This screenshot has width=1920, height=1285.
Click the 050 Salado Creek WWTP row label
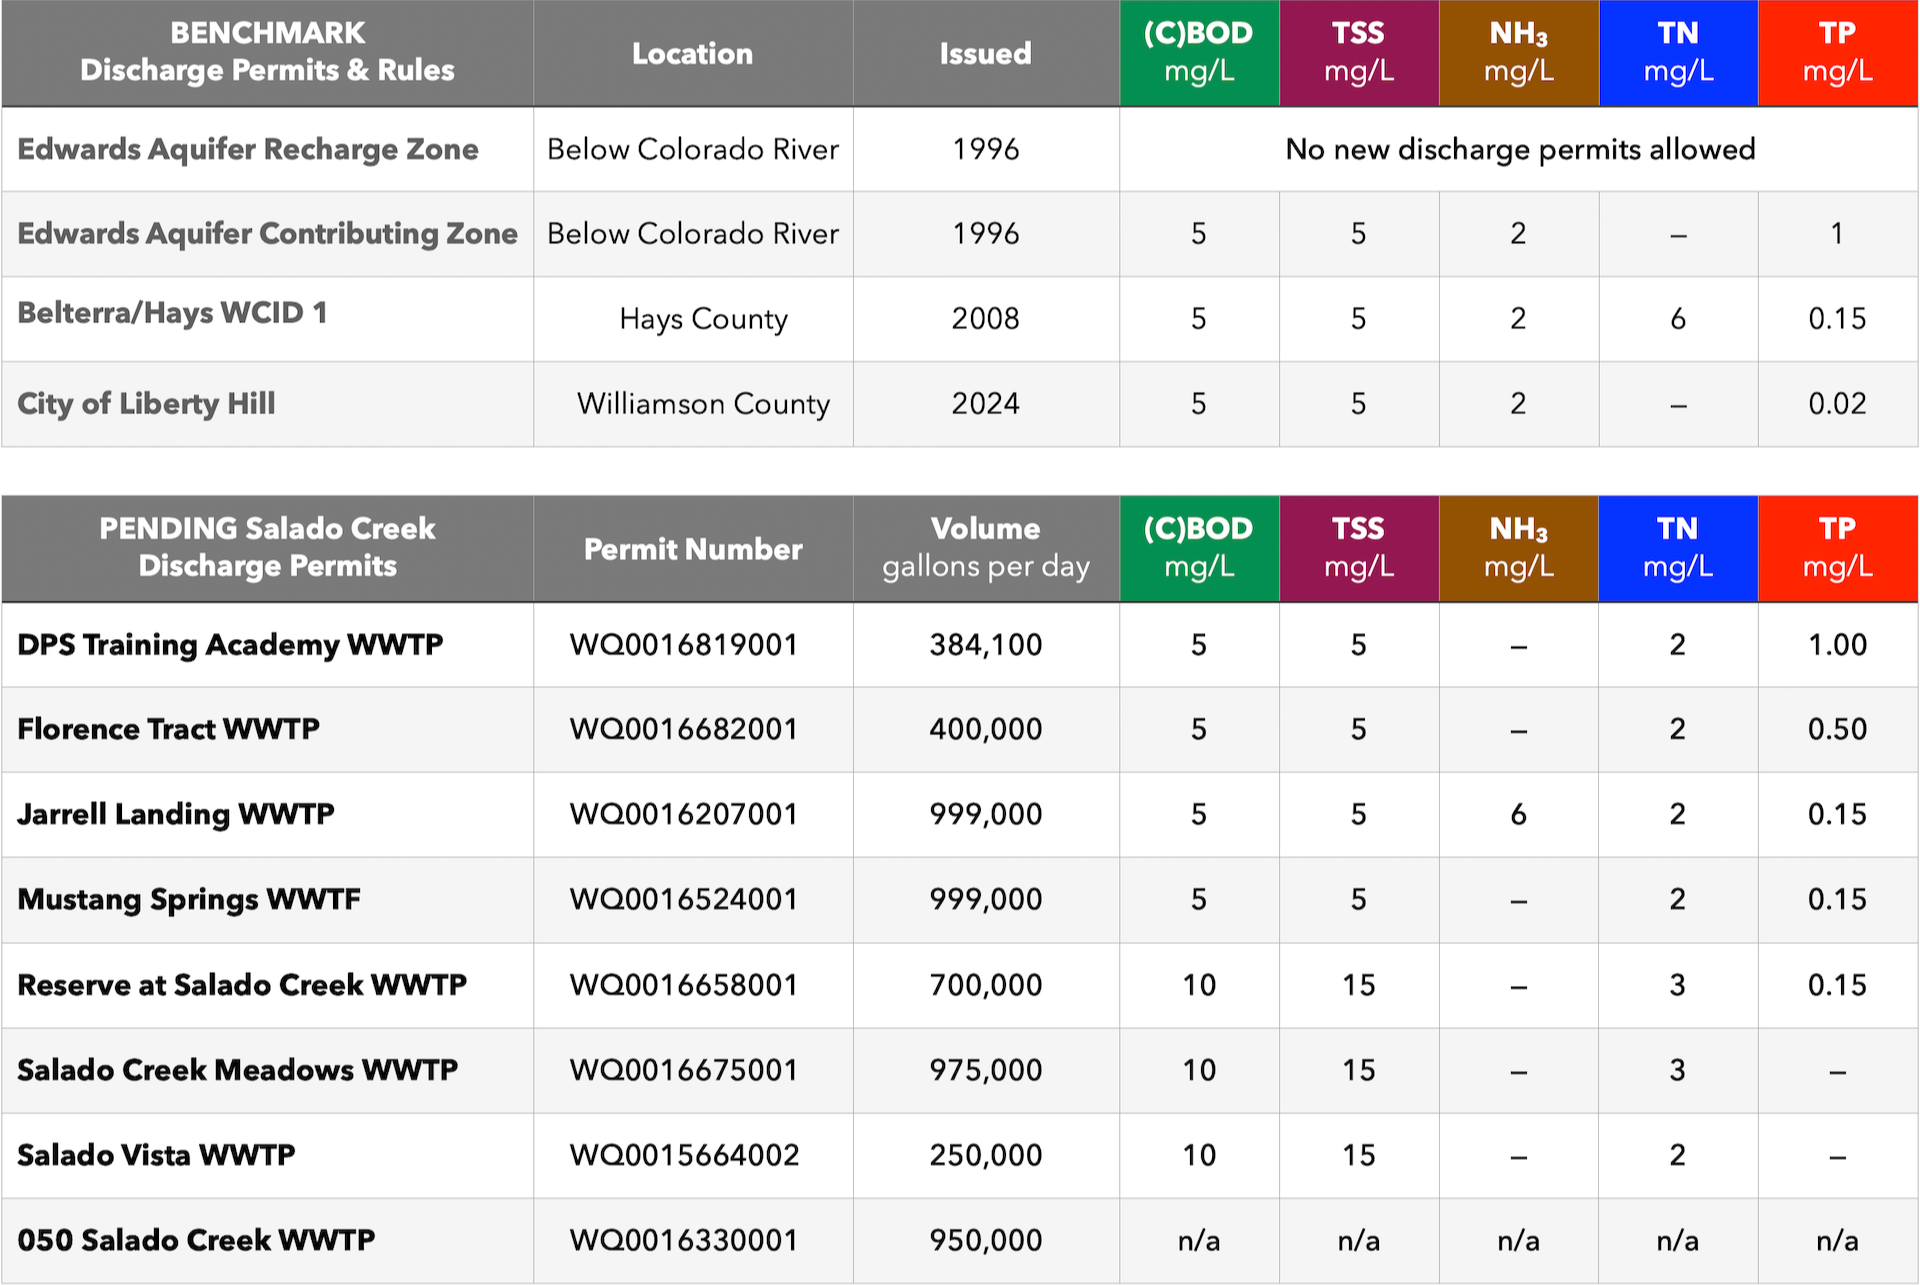coord(196,1241)
